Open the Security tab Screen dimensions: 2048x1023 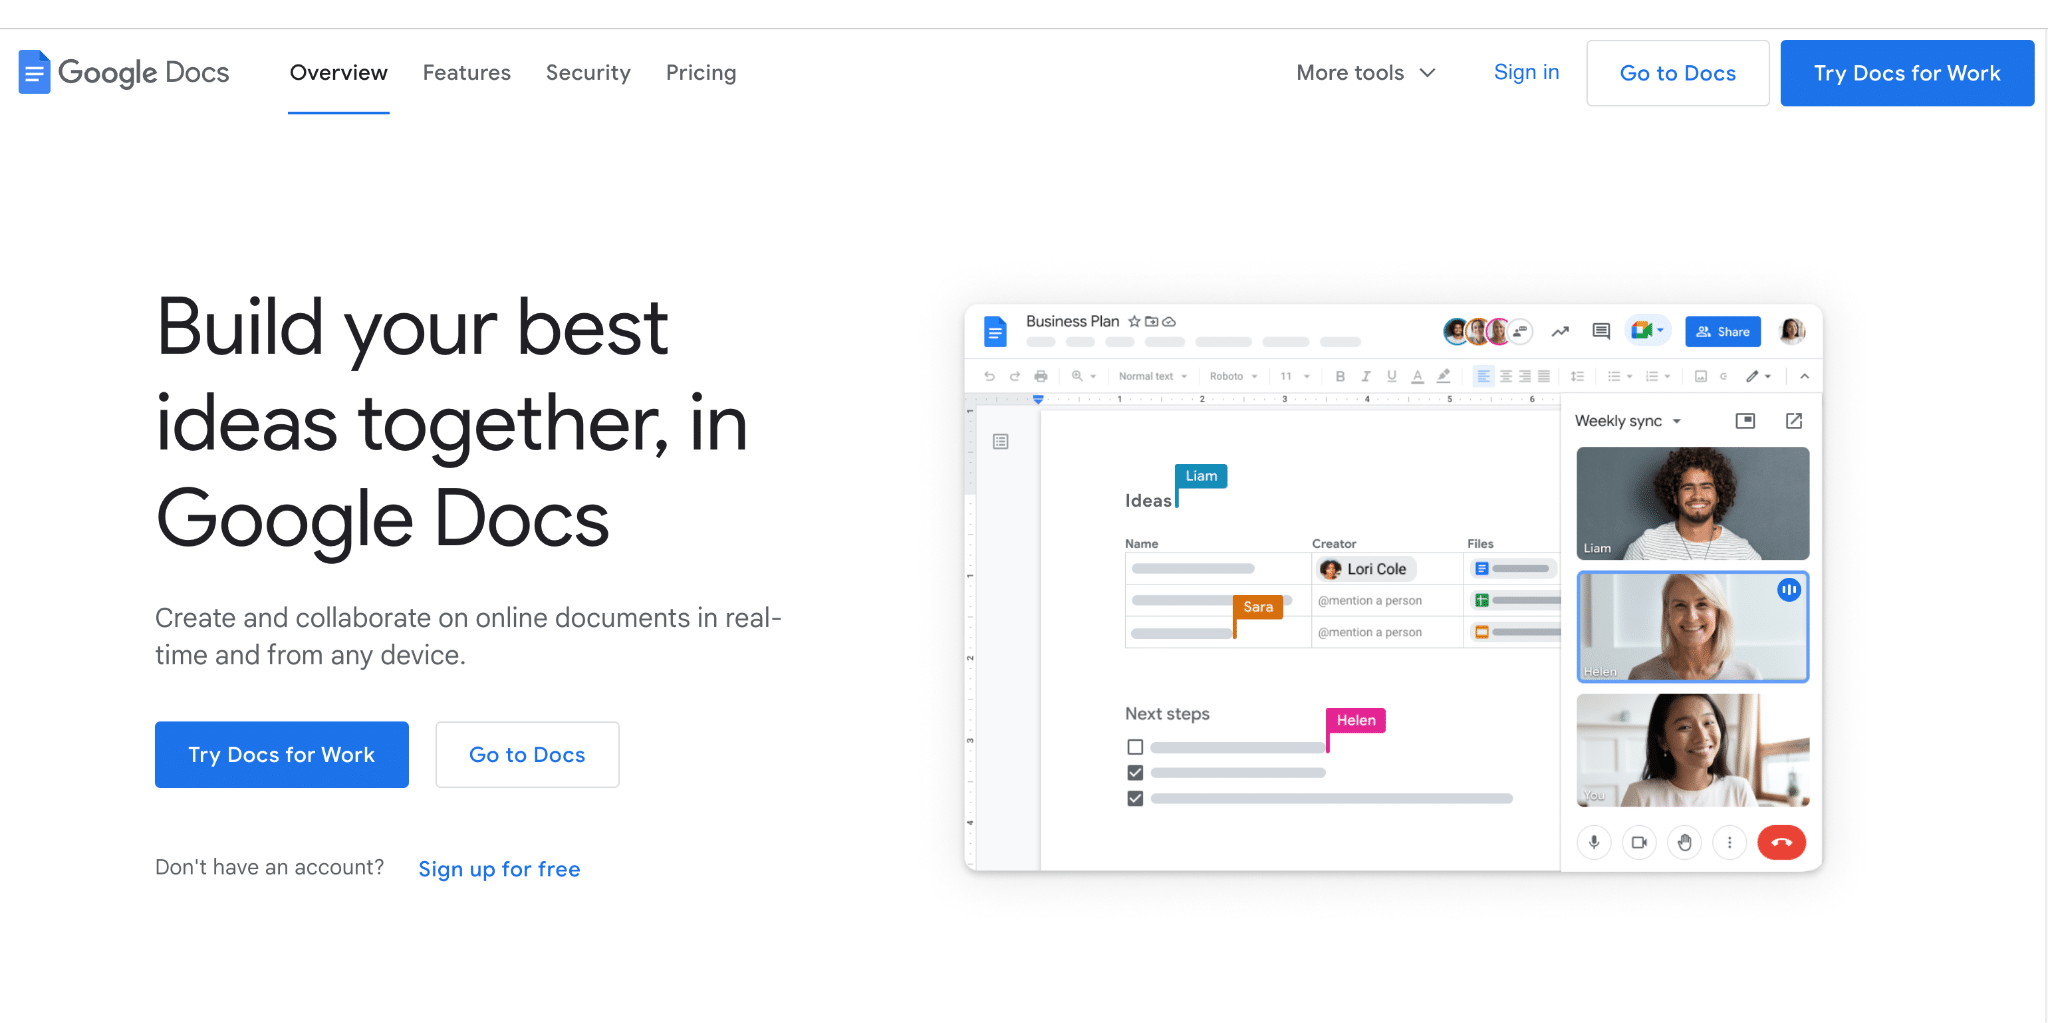click(588, 73)
